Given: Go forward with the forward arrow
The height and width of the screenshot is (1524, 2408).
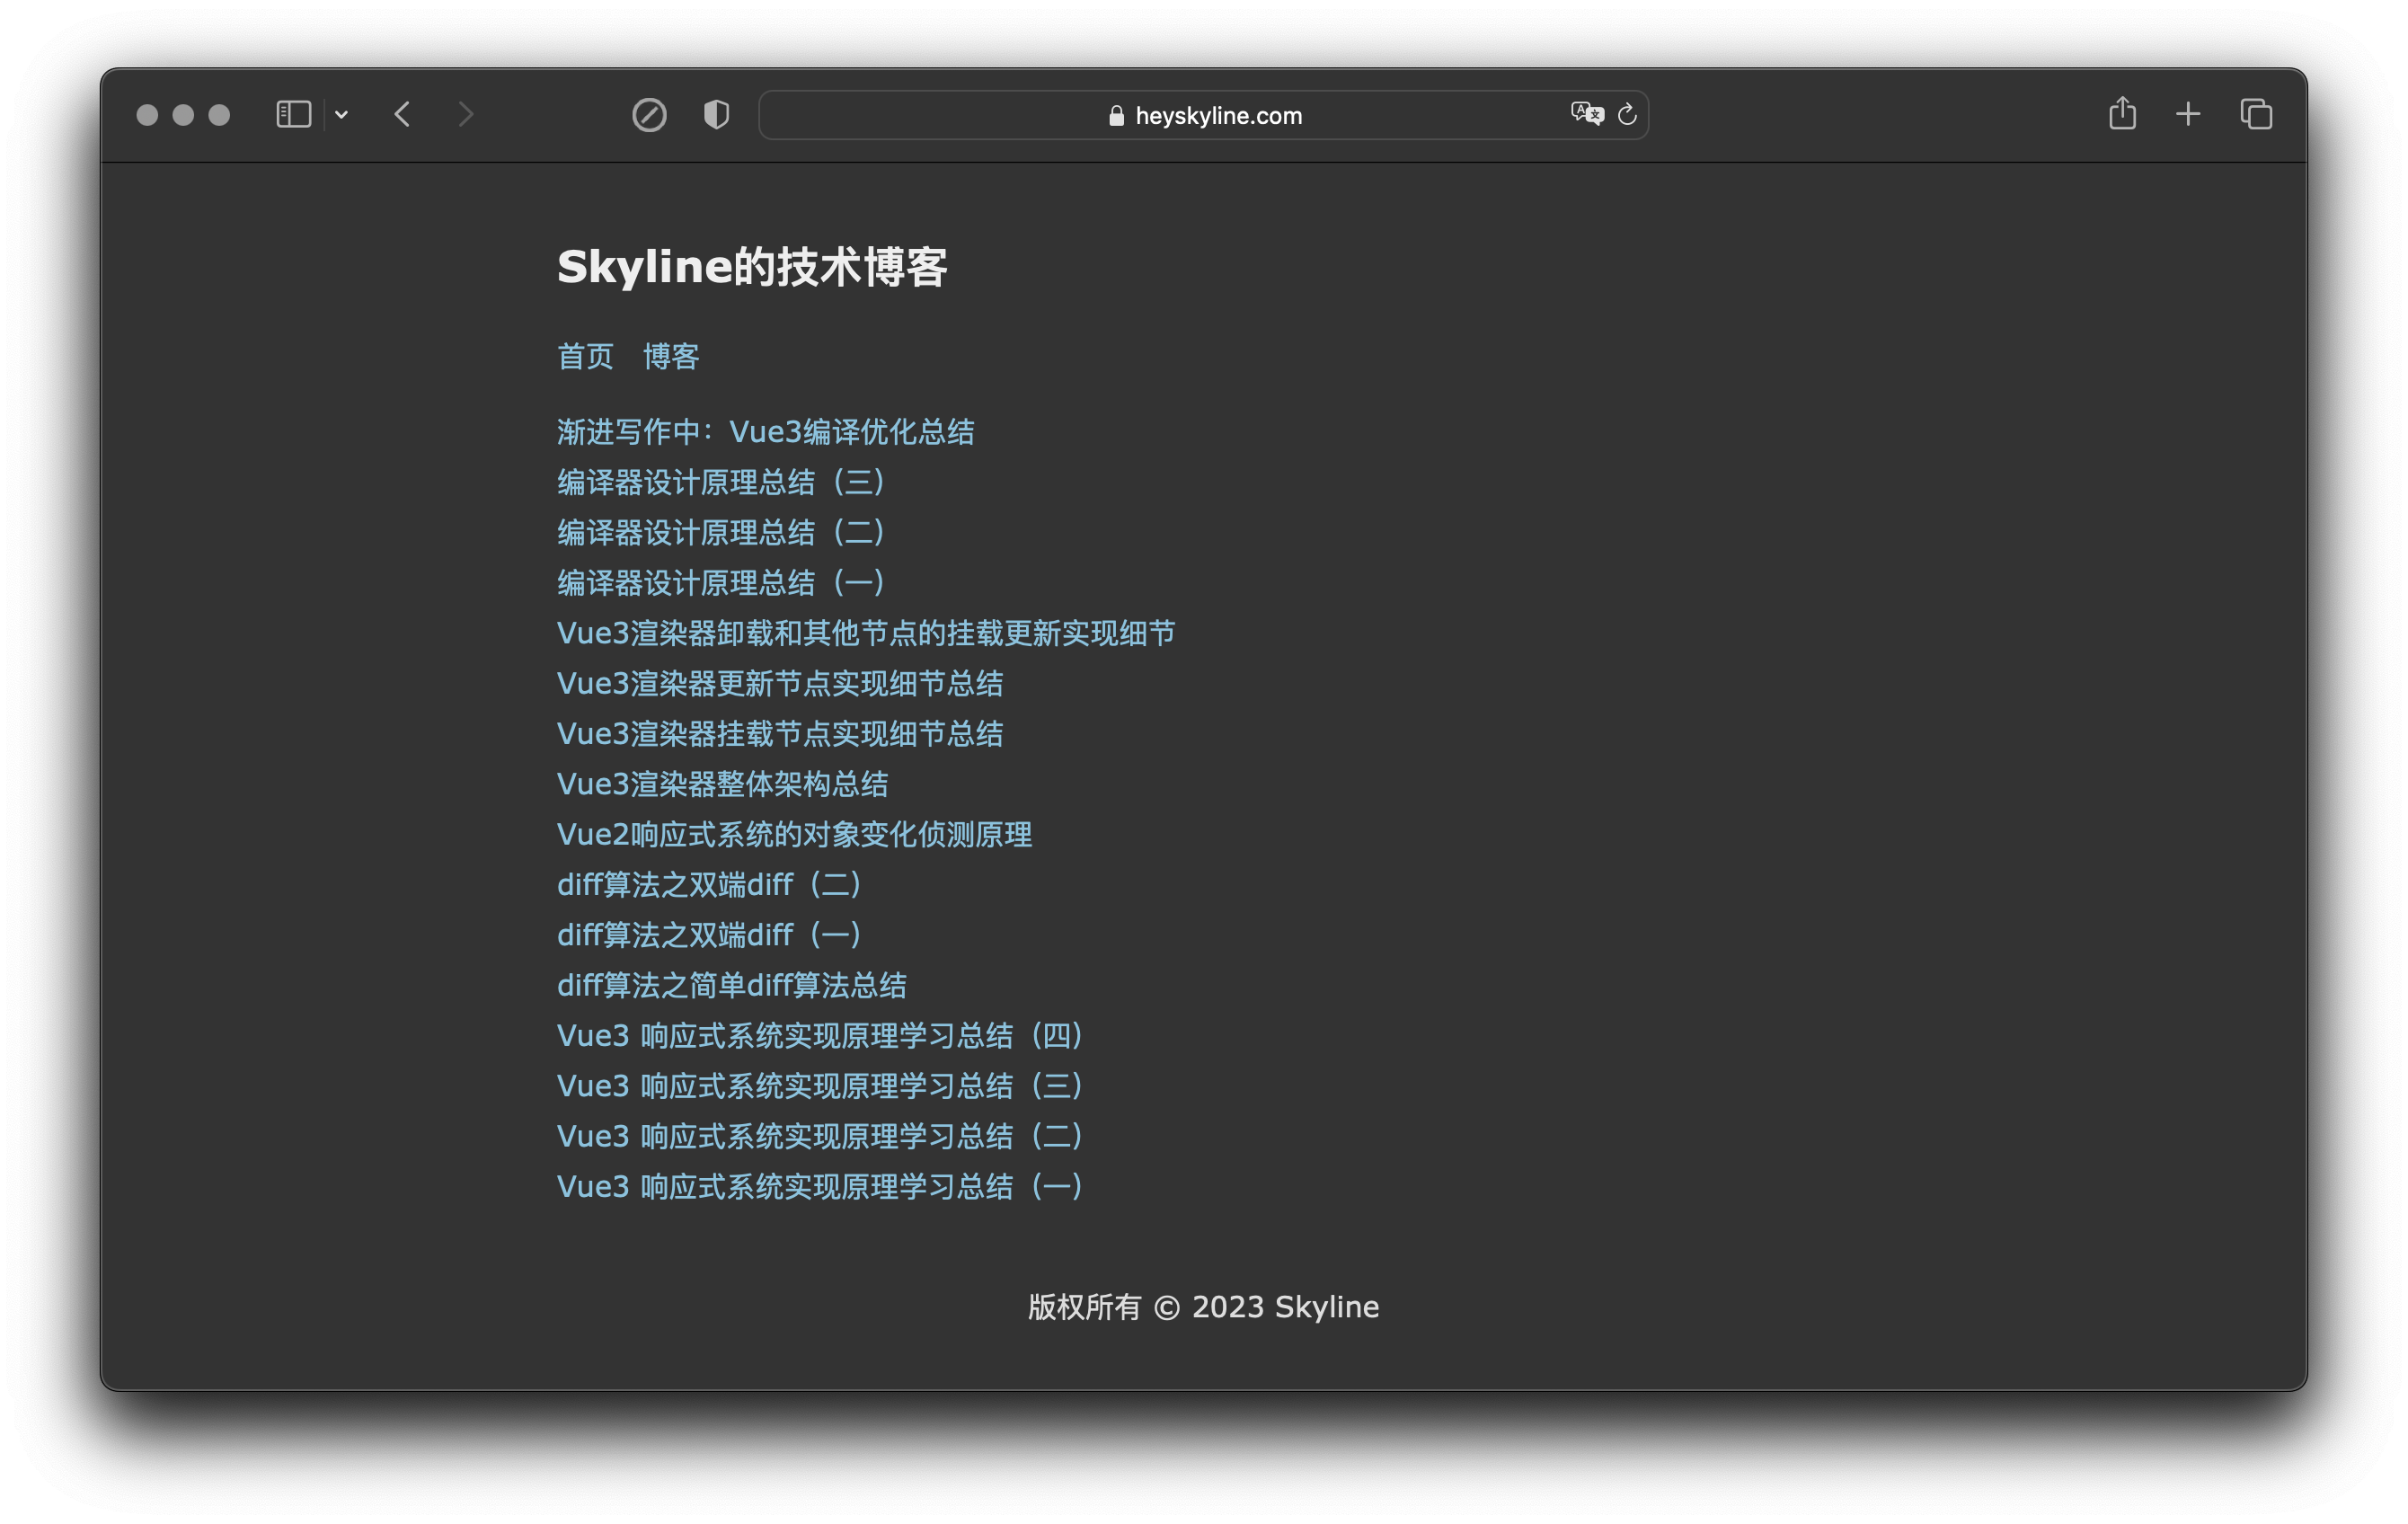Looking at the screenshot, I should tap(466, 115).
